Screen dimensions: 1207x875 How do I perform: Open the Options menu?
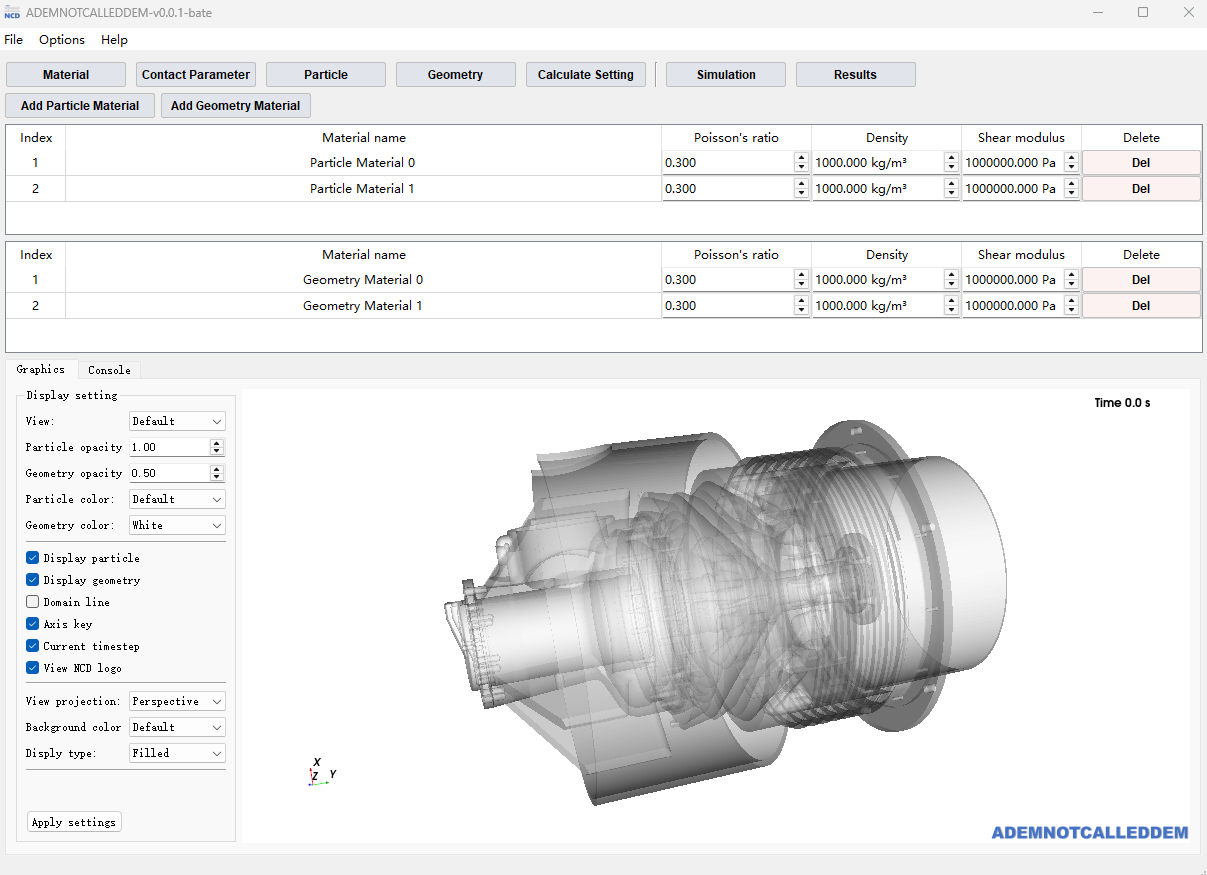click(61, 40)
